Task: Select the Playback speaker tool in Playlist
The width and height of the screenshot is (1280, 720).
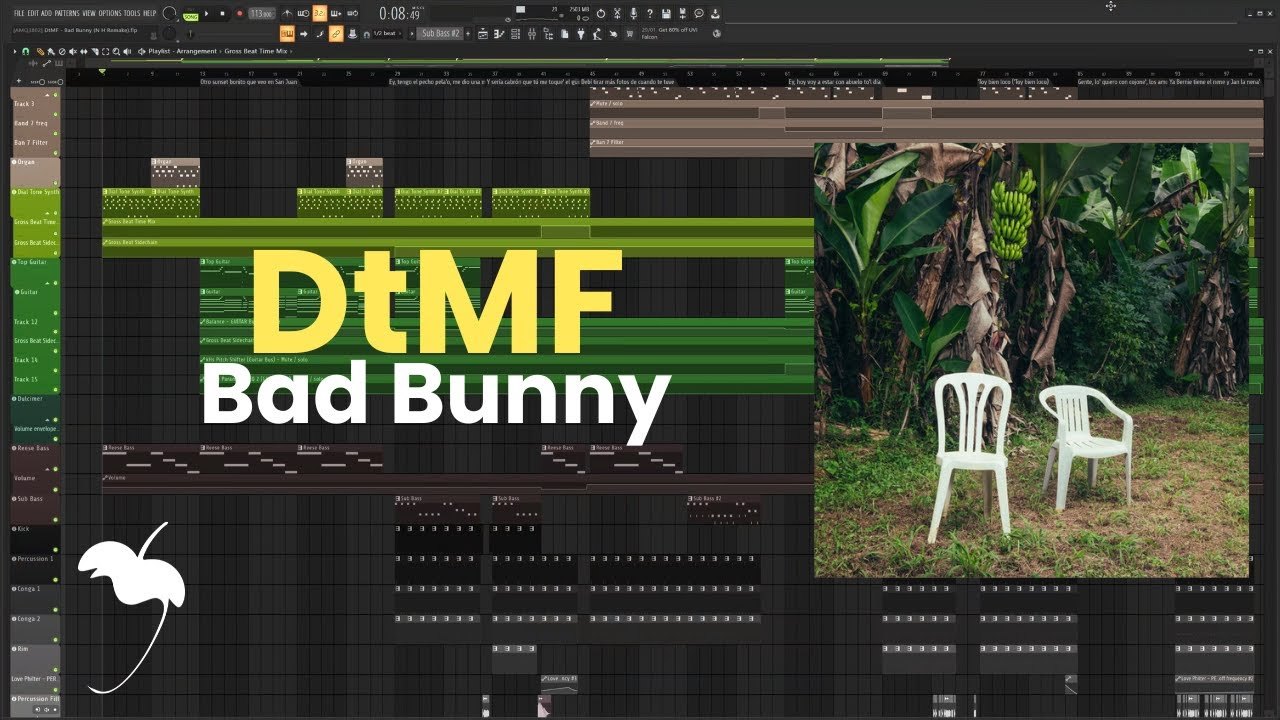Action: [127, 51]
